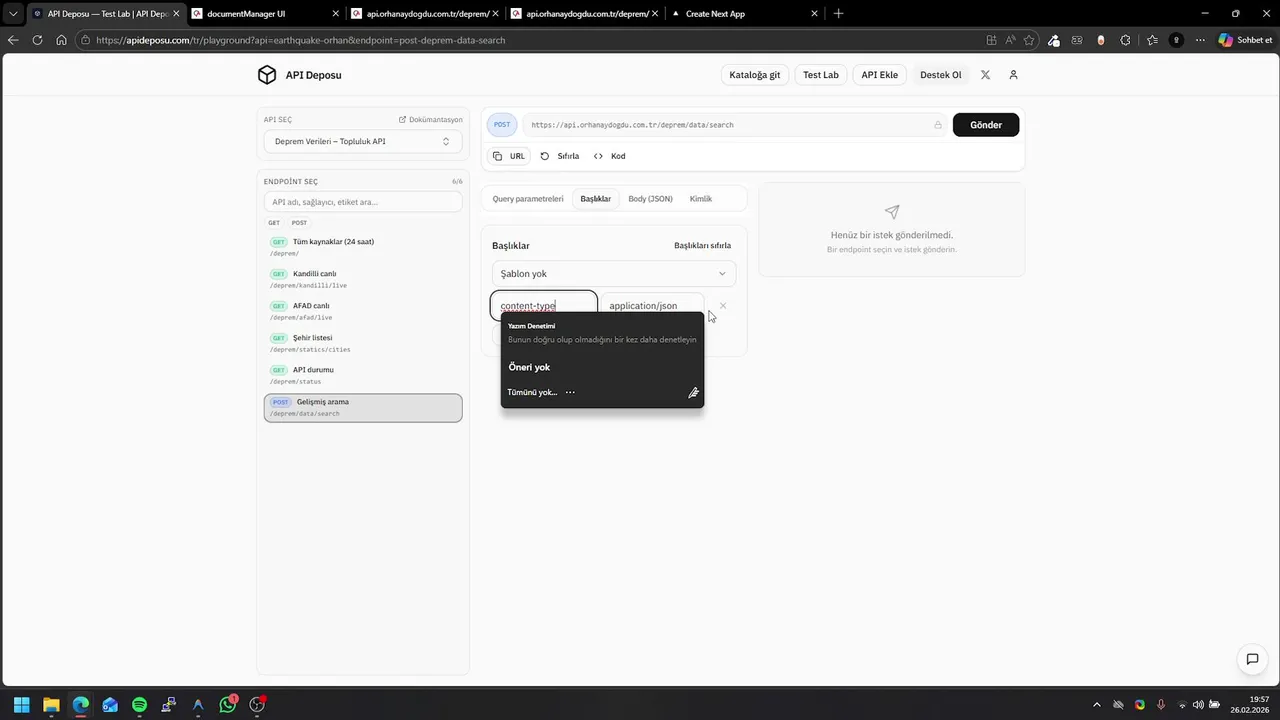Open browser extensions puzzle icon

click(1125, 40)
